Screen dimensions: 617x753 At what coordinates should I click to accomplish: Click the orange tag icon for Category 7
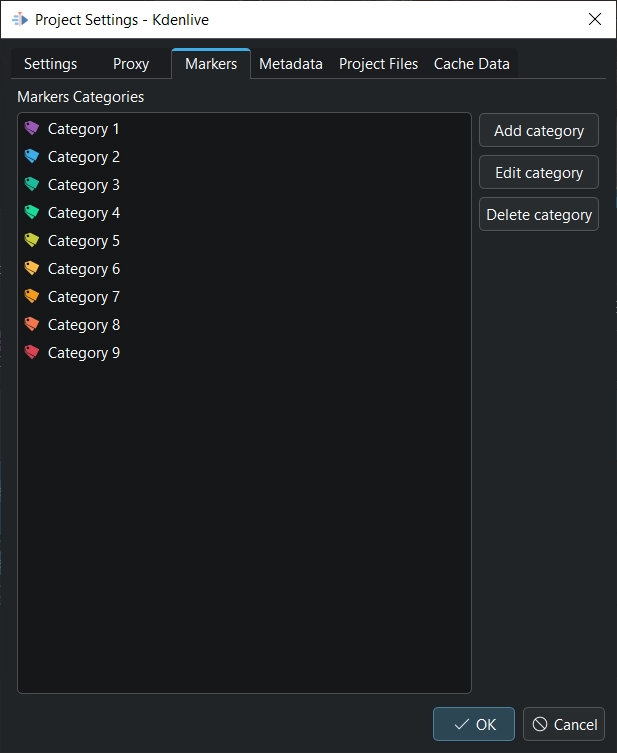tap(32, 297)
